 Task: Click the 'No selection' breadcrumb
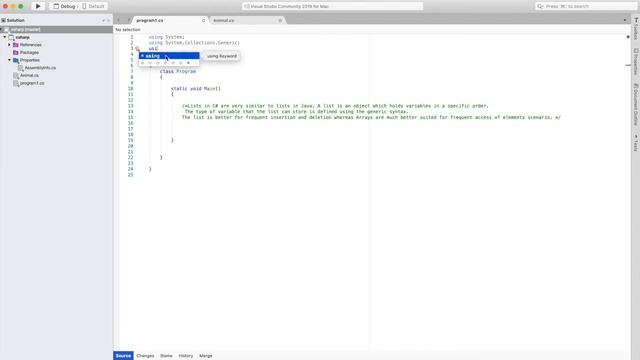coord(128,29)
